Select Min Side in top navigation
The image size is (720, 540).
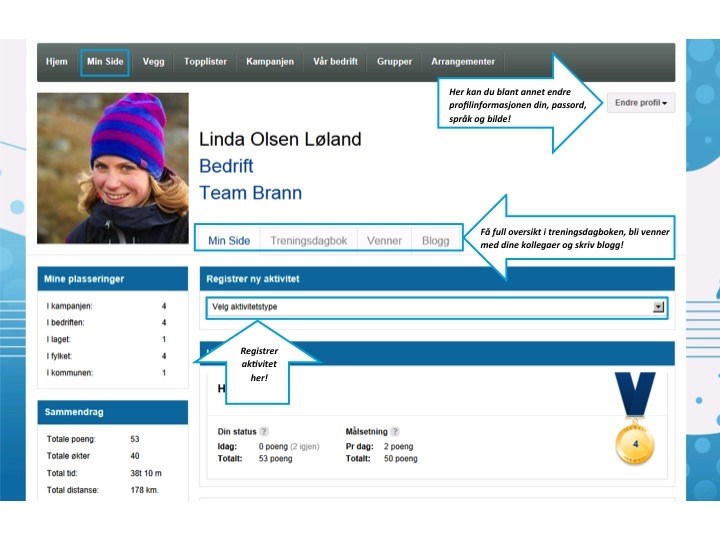pyautogui.click(x=105, y=62)
